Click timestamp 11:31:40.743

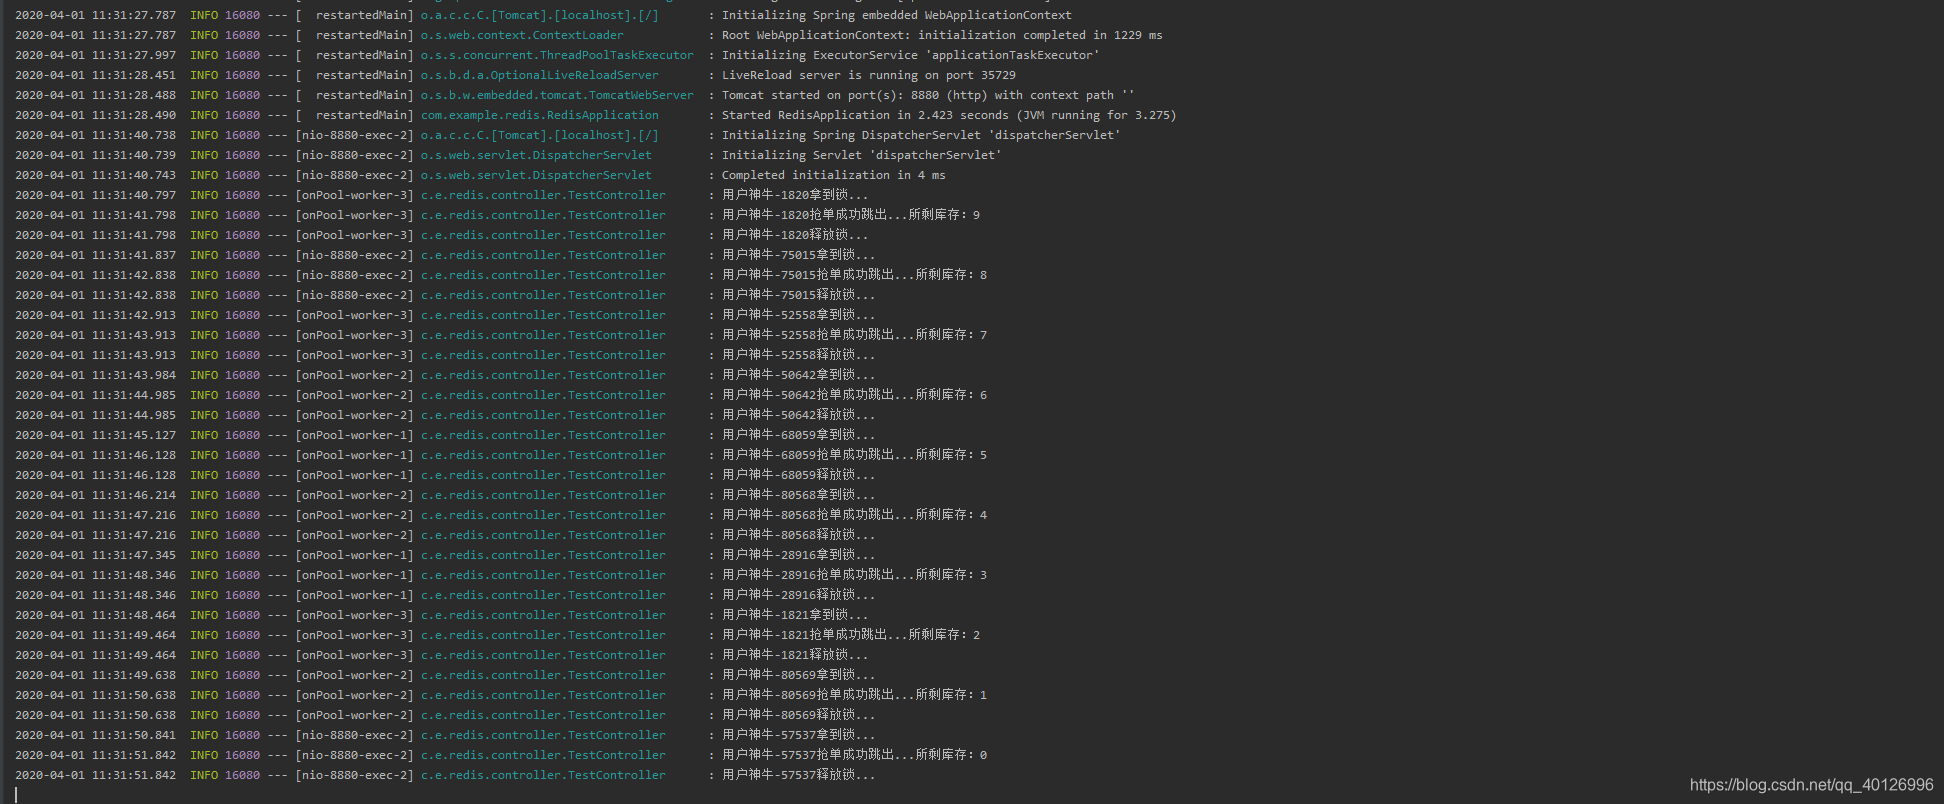[134, 175]
